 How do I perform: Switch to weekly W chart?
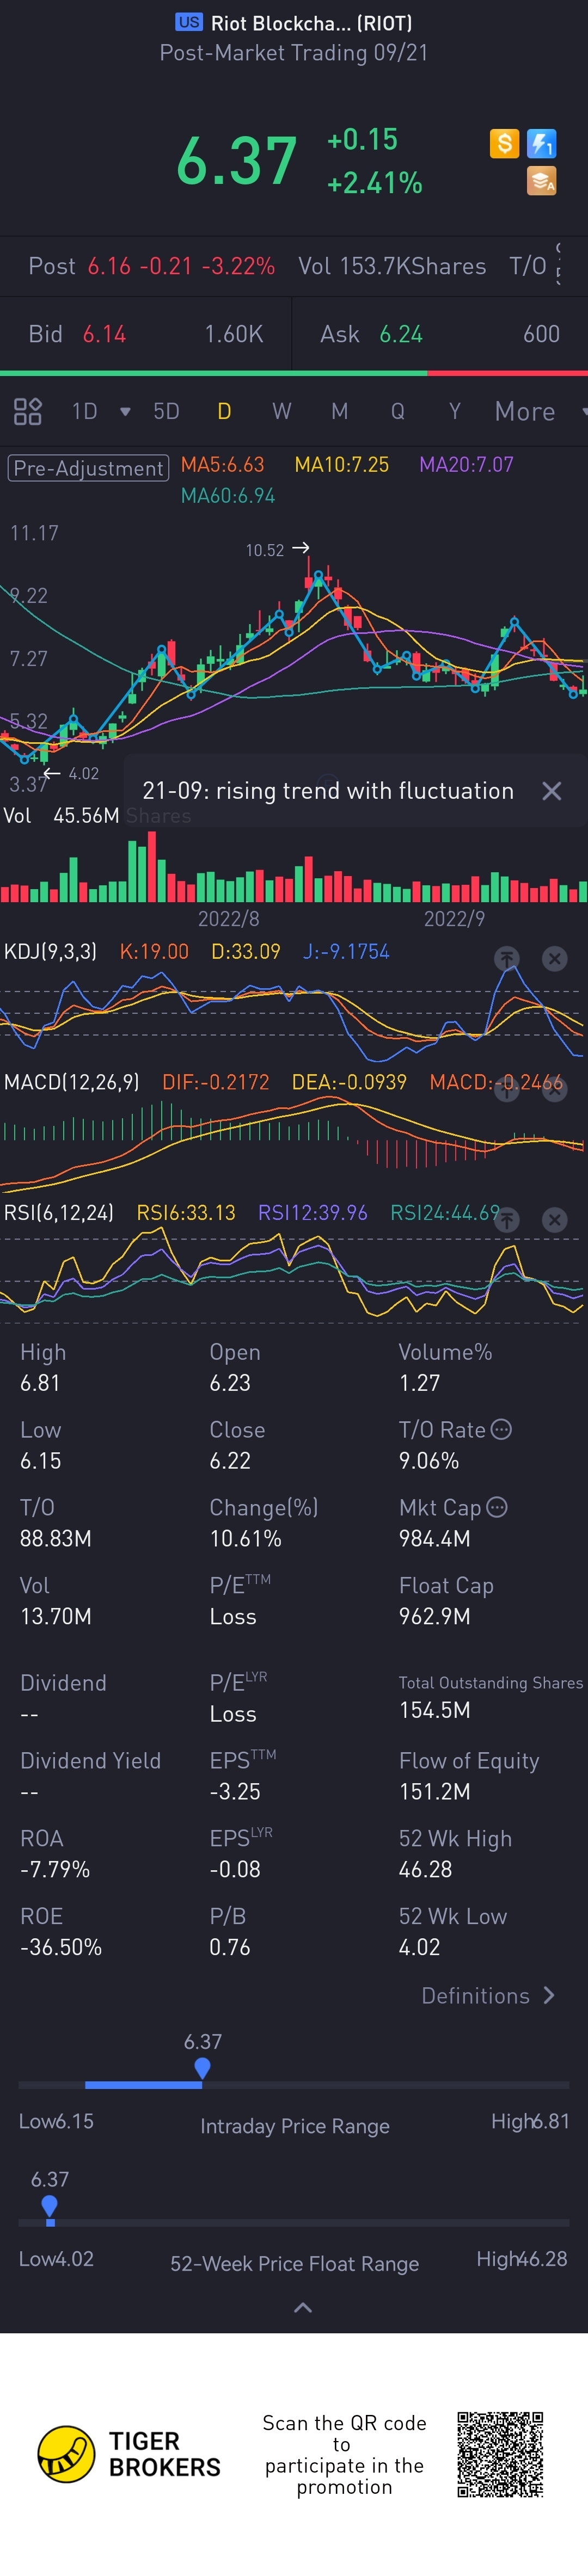[282, 411]
